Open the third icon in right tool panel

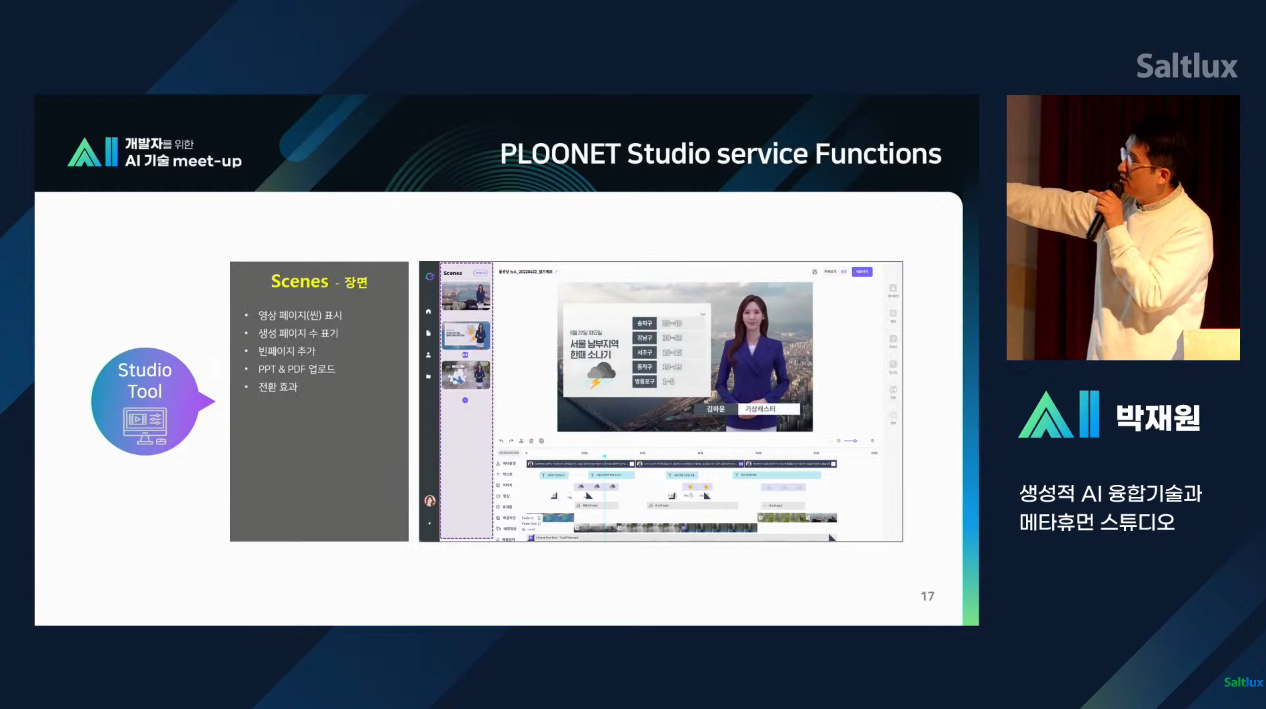point(893,339)
